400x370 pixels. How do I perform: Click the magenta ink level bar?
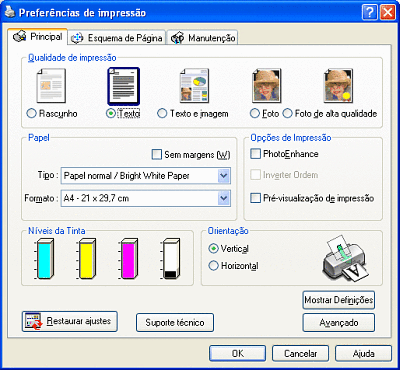[x=128, y=259]
